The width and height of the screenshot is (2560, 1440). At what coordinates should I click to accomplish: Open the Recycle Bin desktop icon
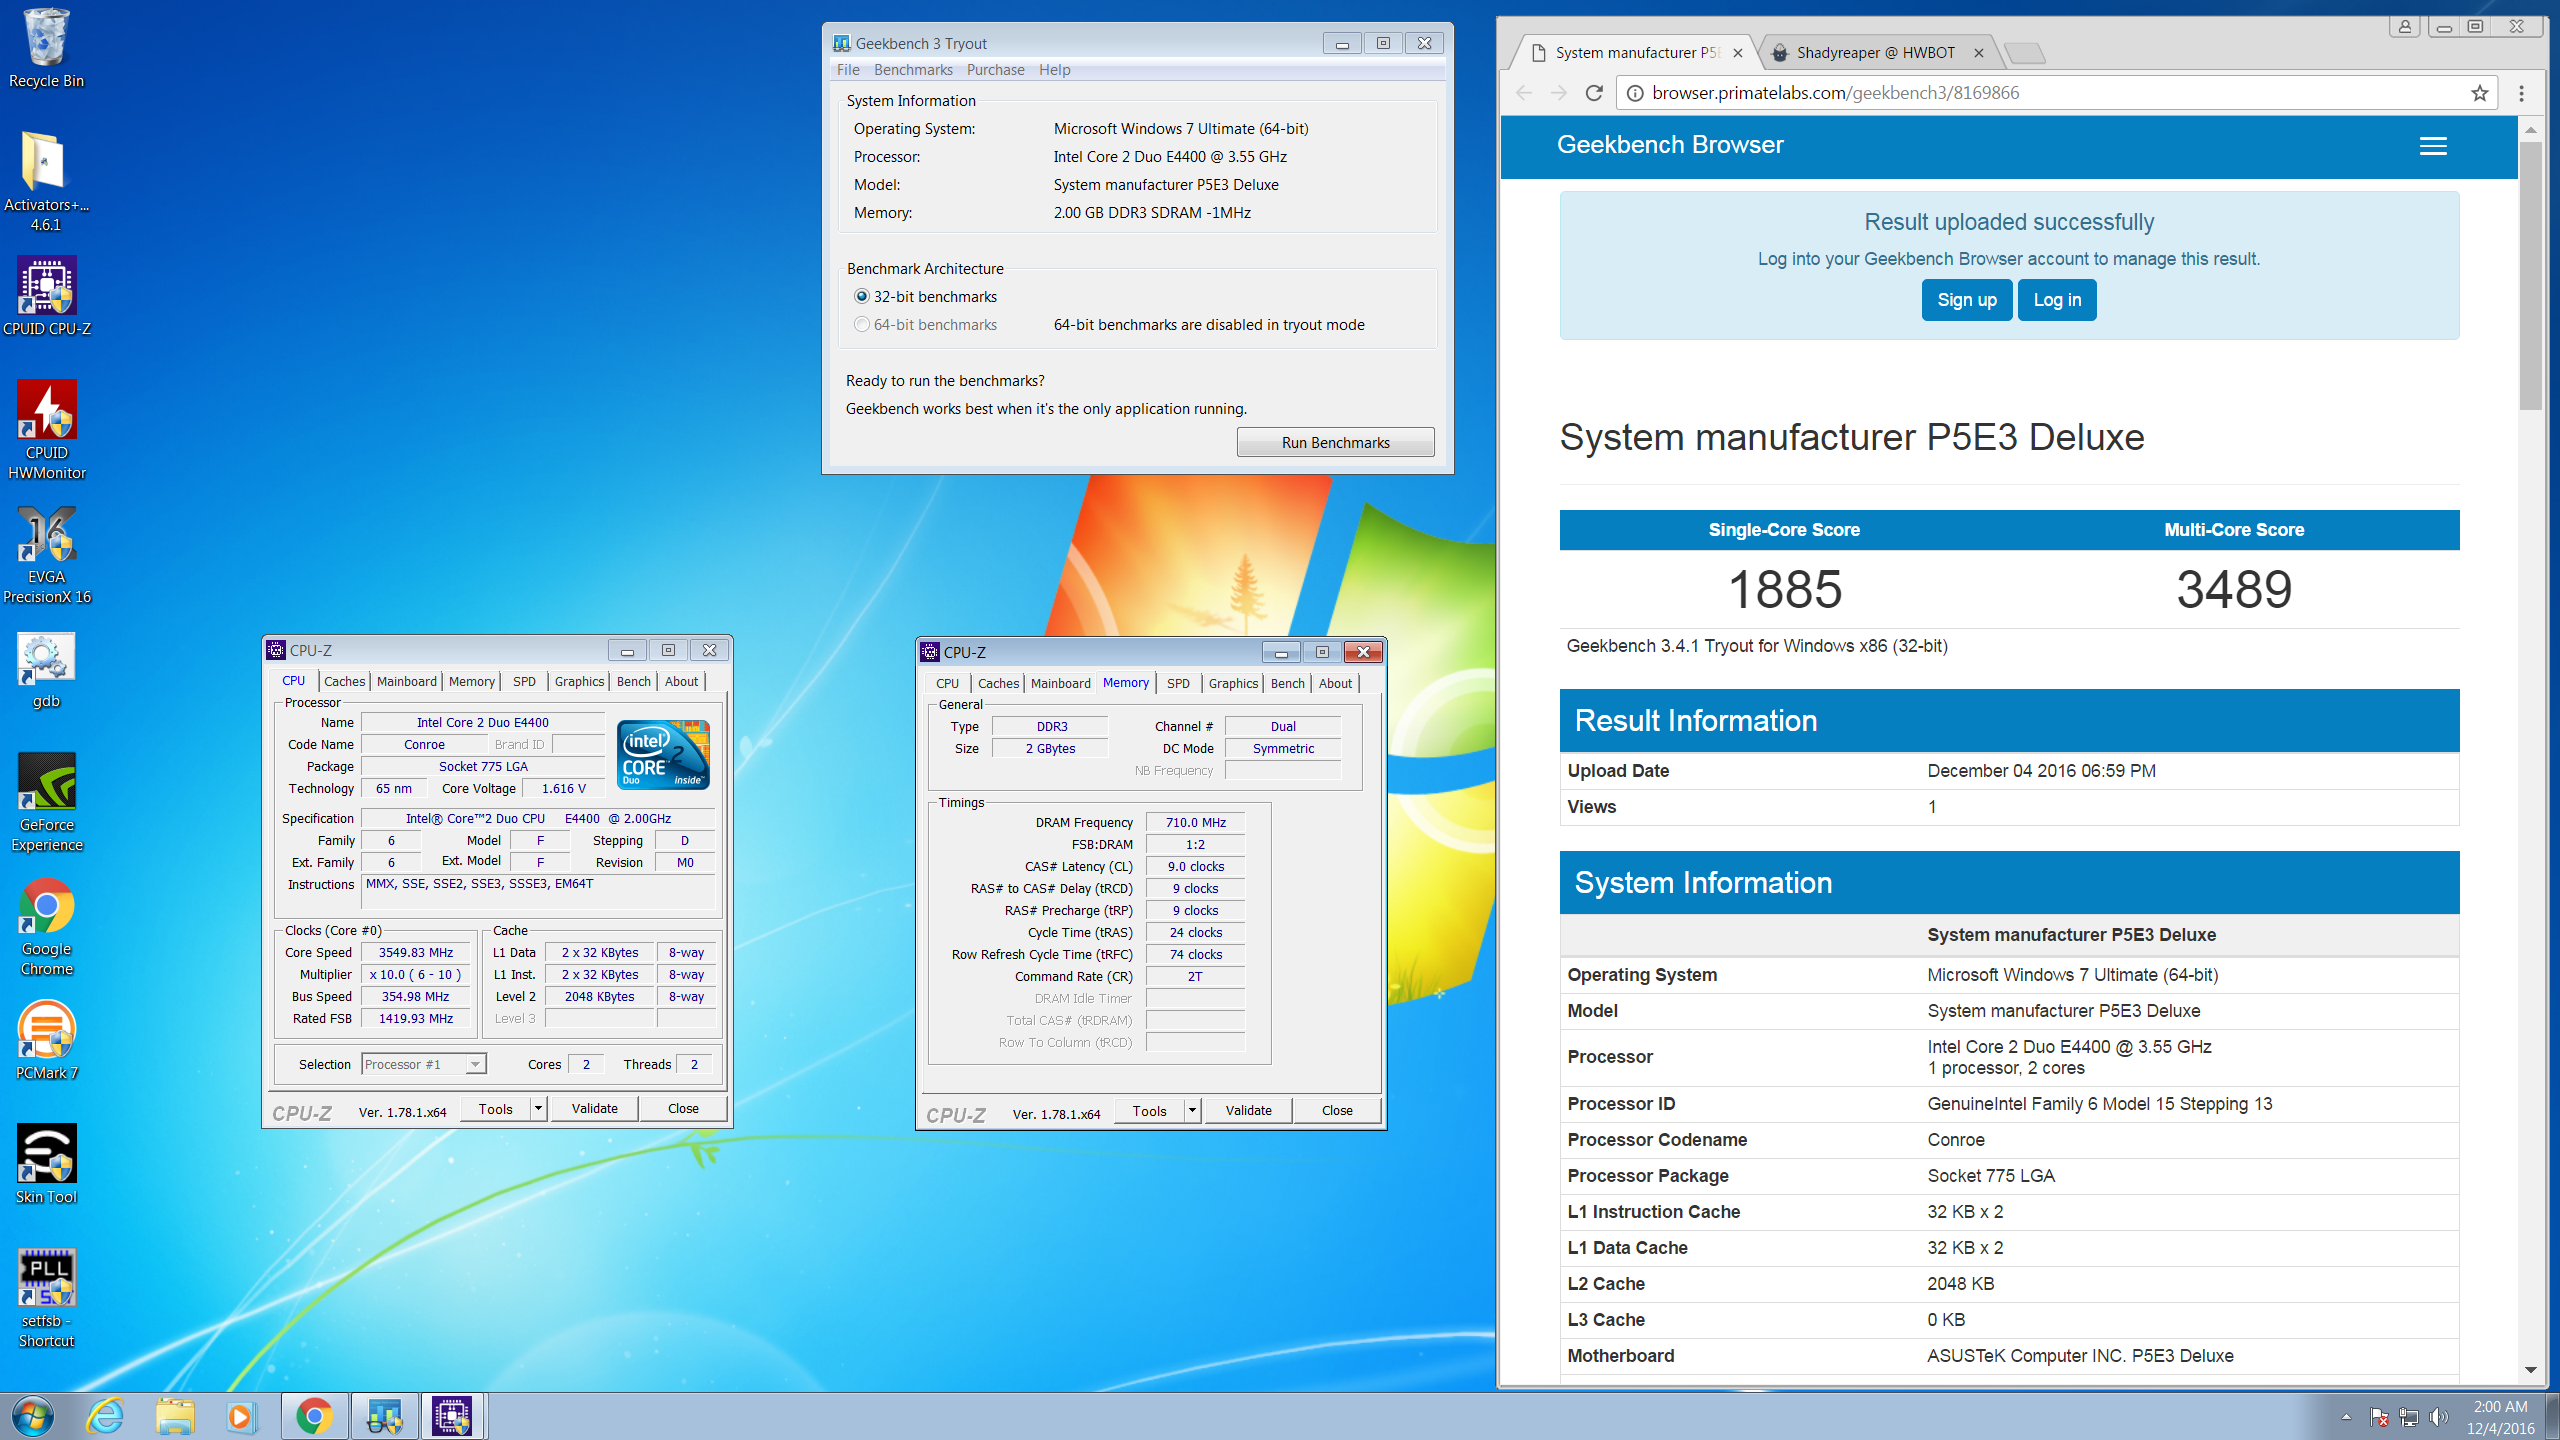tap(46, 48)
